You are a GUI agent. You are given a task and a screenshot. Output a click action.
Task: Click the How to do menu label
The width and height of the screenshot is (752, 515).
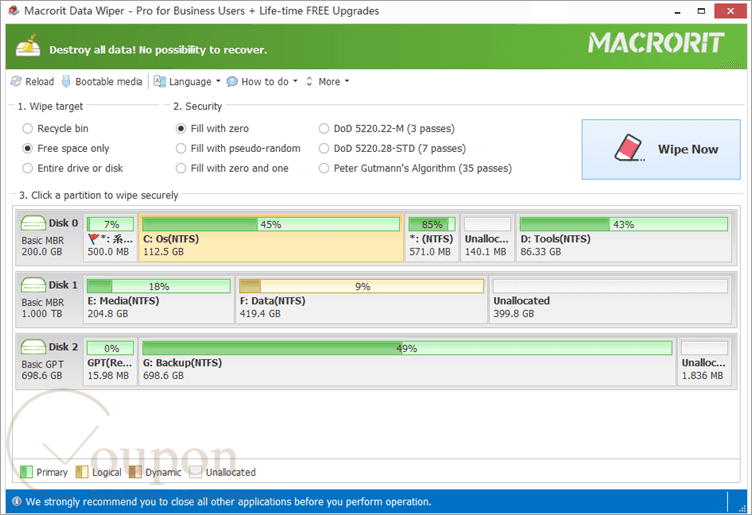(265, 82)
